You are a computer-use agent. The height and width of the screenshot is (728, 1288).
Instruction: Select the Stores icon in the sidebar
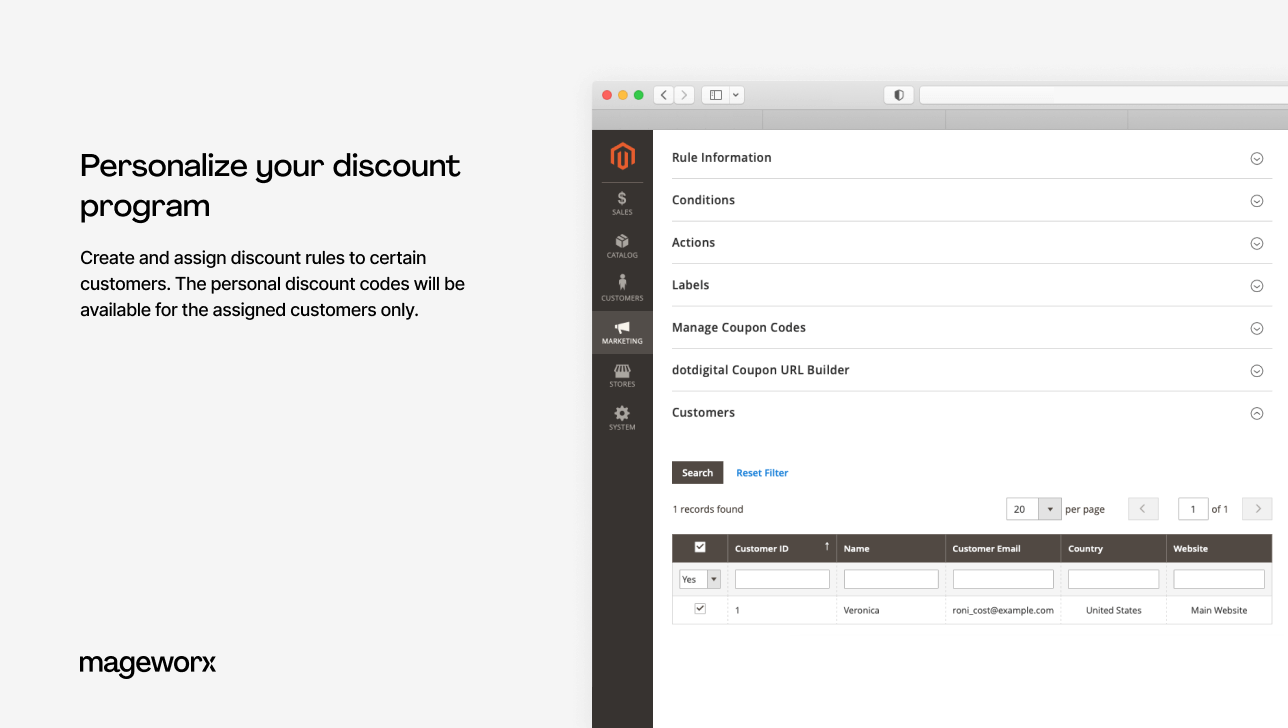pos(622,374)
